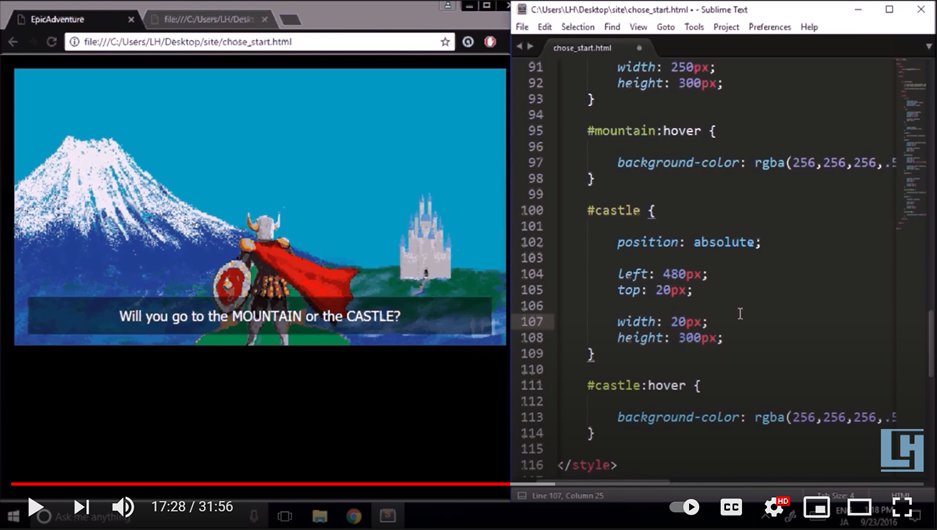Click the editor vertical scrollbar
The height and width of the screenshot is (530, 937).
[x=932, y=344]
